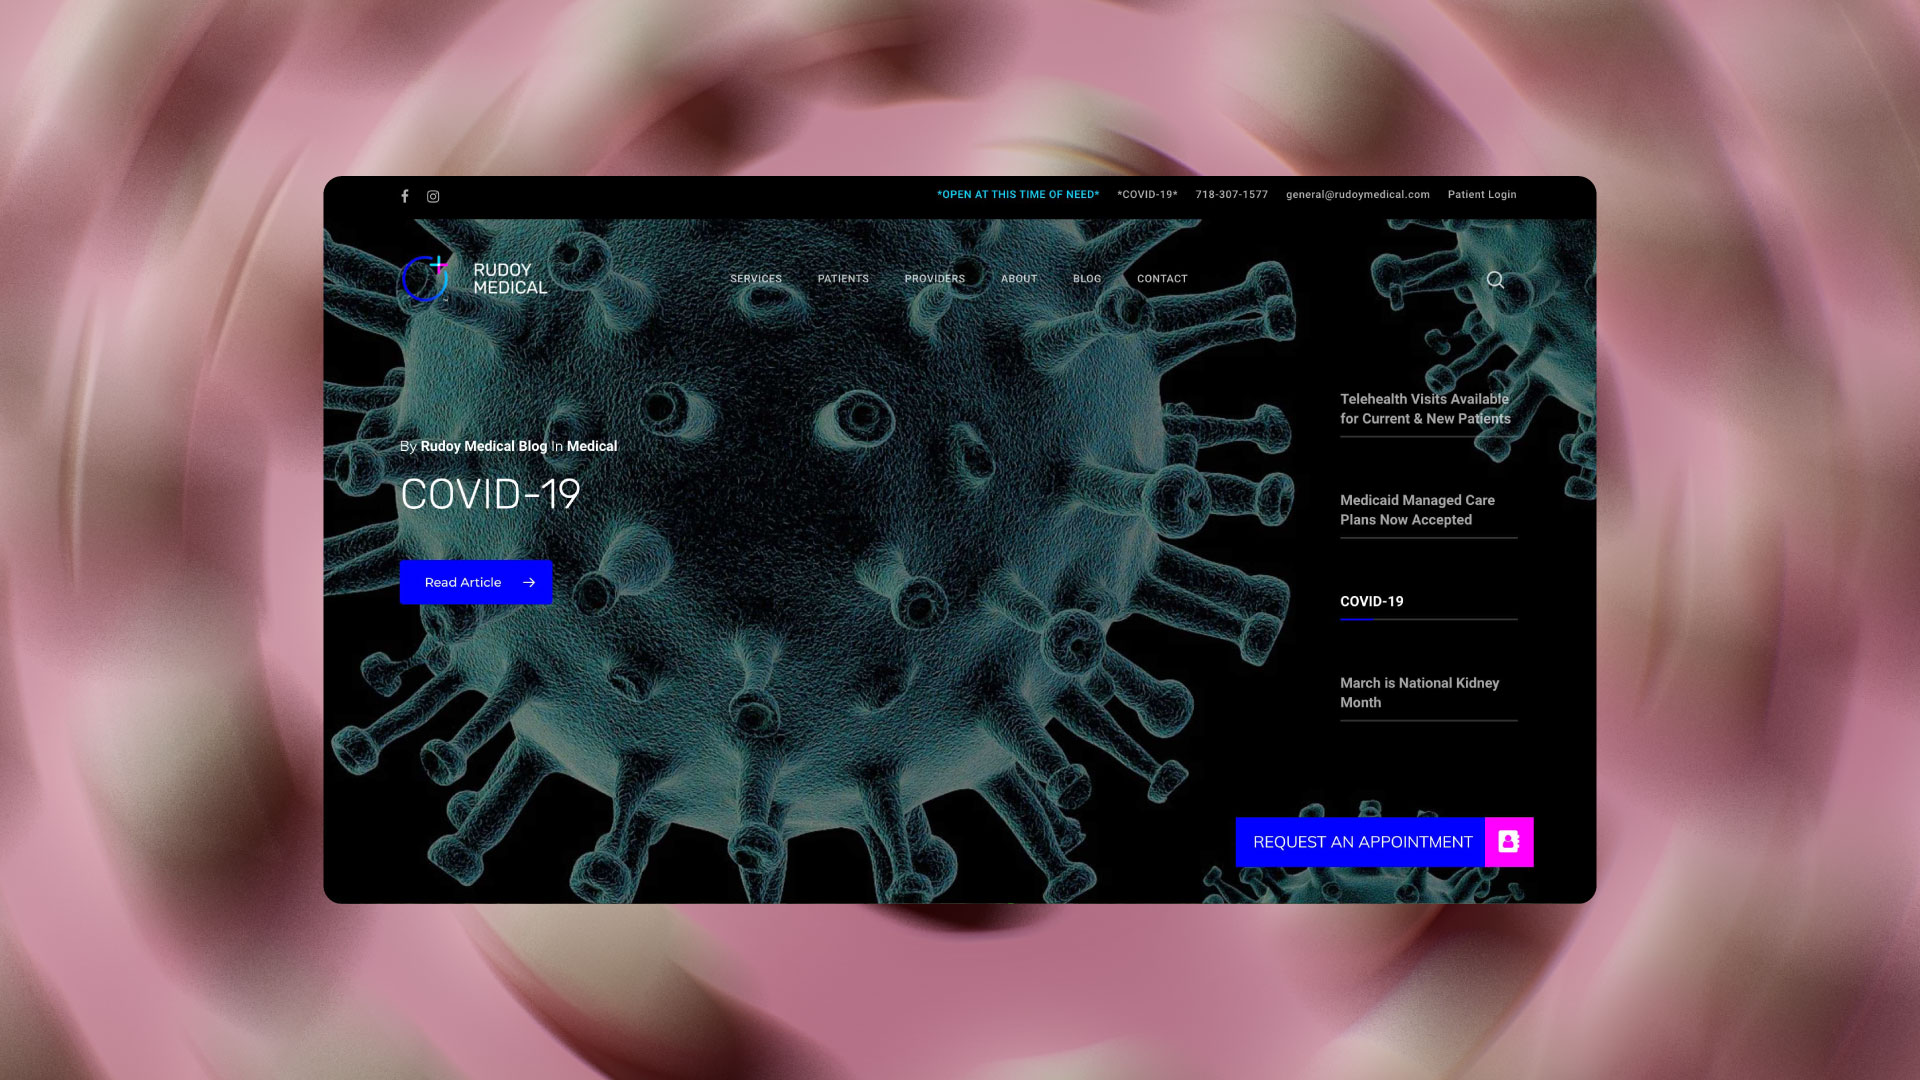Click the Read Article button

pyautogui.click(x=463, y=582)
